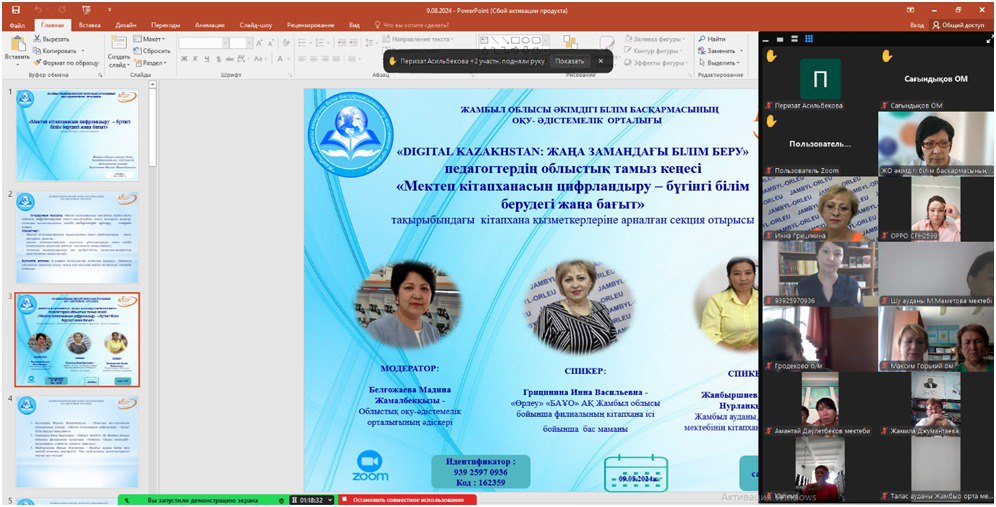Click Сбросить to reset slide
This screenshot has height=507, width=996.
point(152,51)
